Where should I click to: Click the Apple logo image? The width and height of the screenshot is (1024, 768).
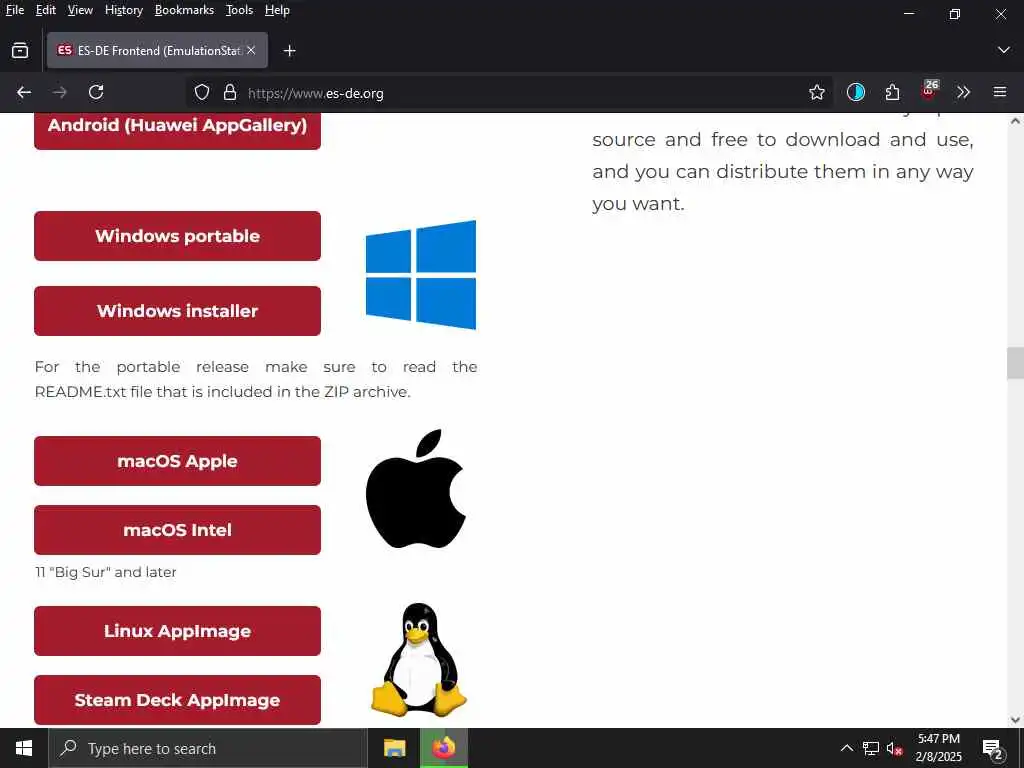[416, 488]
